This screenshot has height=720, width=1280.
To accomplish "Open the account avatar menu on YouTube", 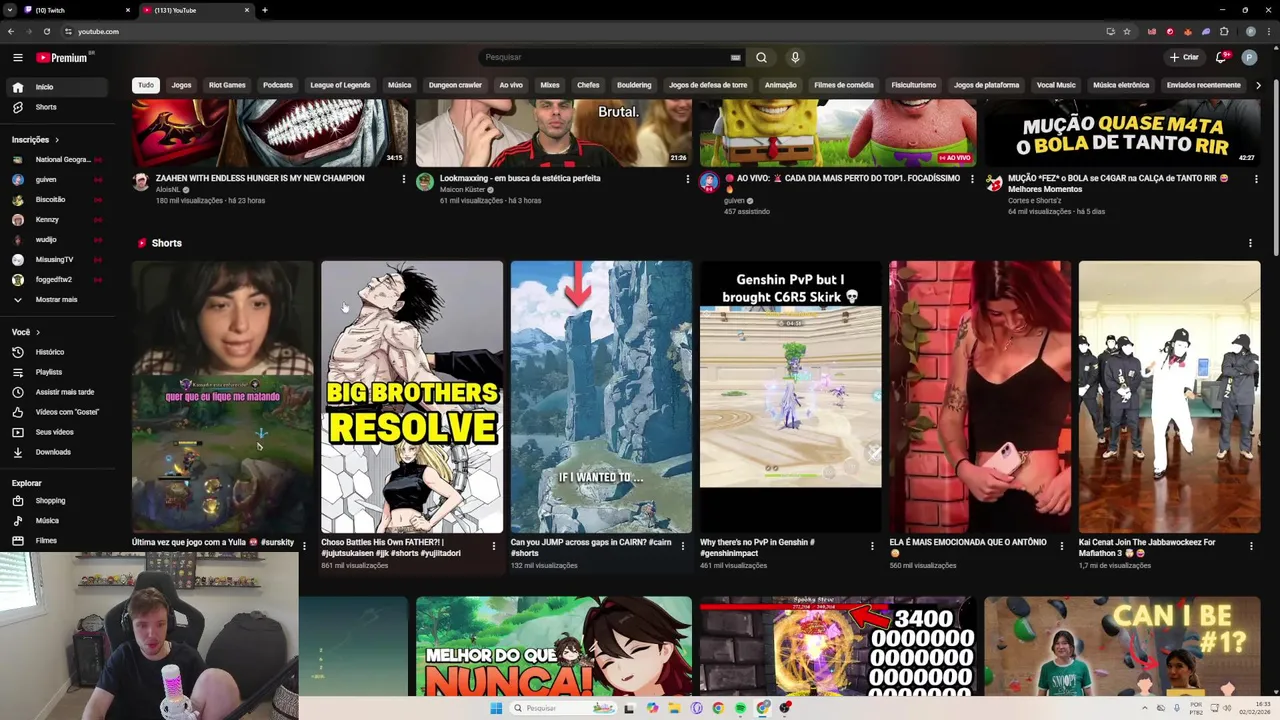I will 1249,57.
